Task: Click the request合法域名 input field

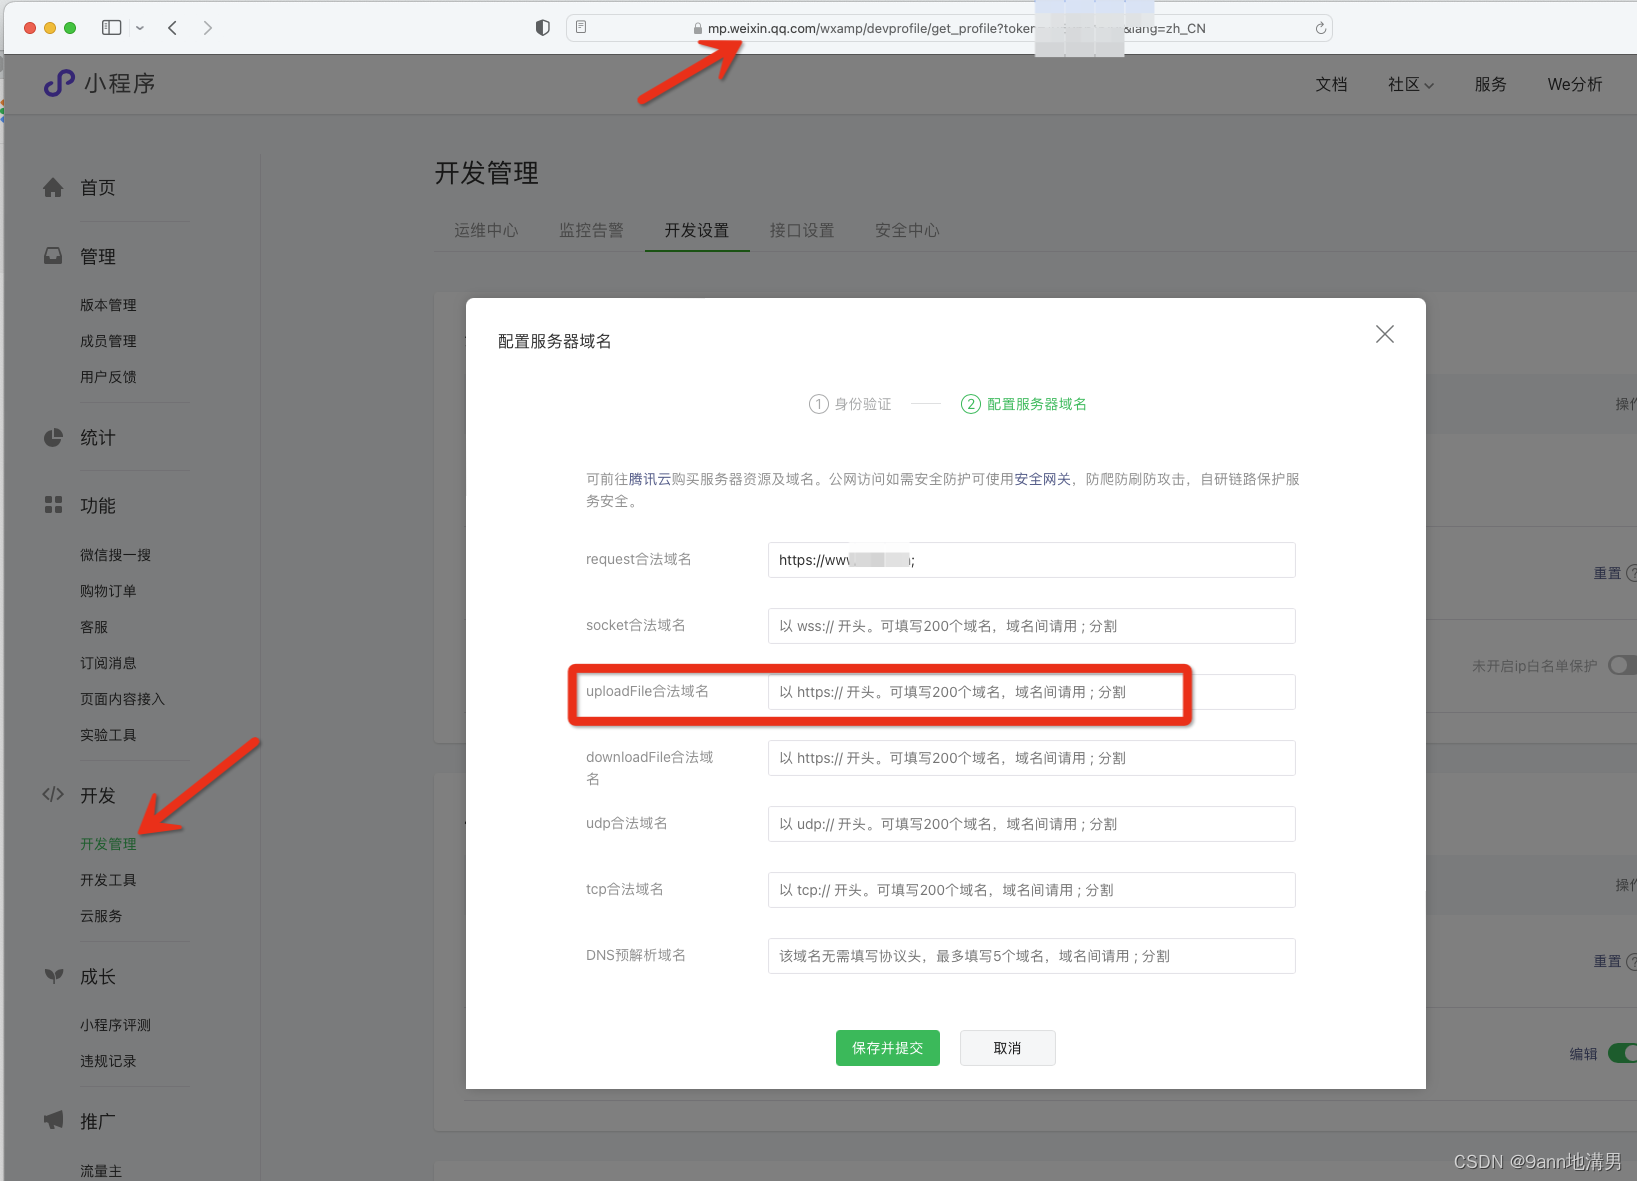Action: (x=1032, y=560)
